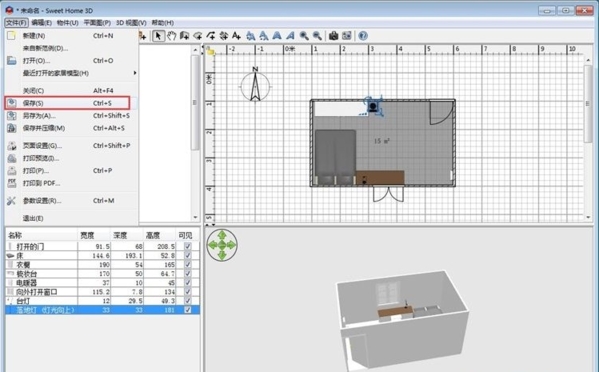Viewport: 599px width, 372px height.
Task: Select the arrow selection tool
Action: 158,36
